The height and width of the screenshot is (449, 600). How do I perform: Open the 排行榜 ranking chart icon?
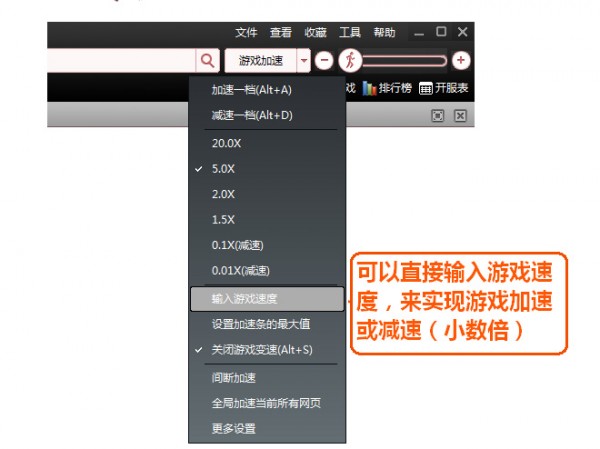(x=370, y=88)
